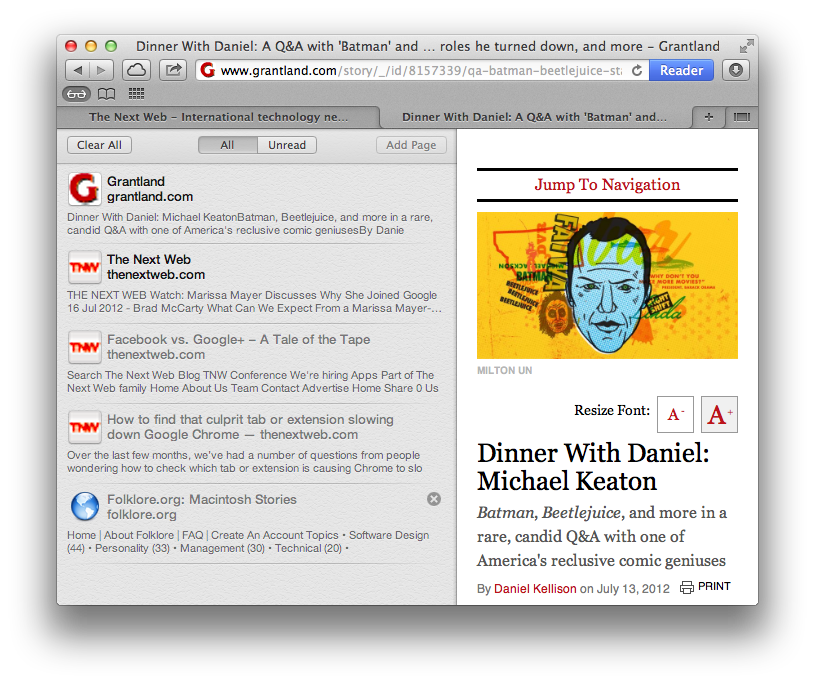Click into the grantland.com URL address field
Screen dimensions: 815x684
(x=421, y=70)
